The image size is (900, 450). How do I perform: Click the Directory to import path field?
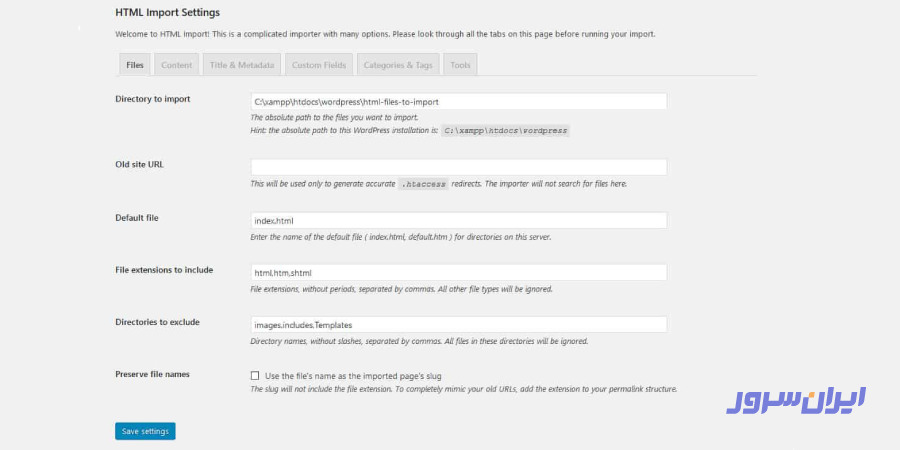click(458, 102)
